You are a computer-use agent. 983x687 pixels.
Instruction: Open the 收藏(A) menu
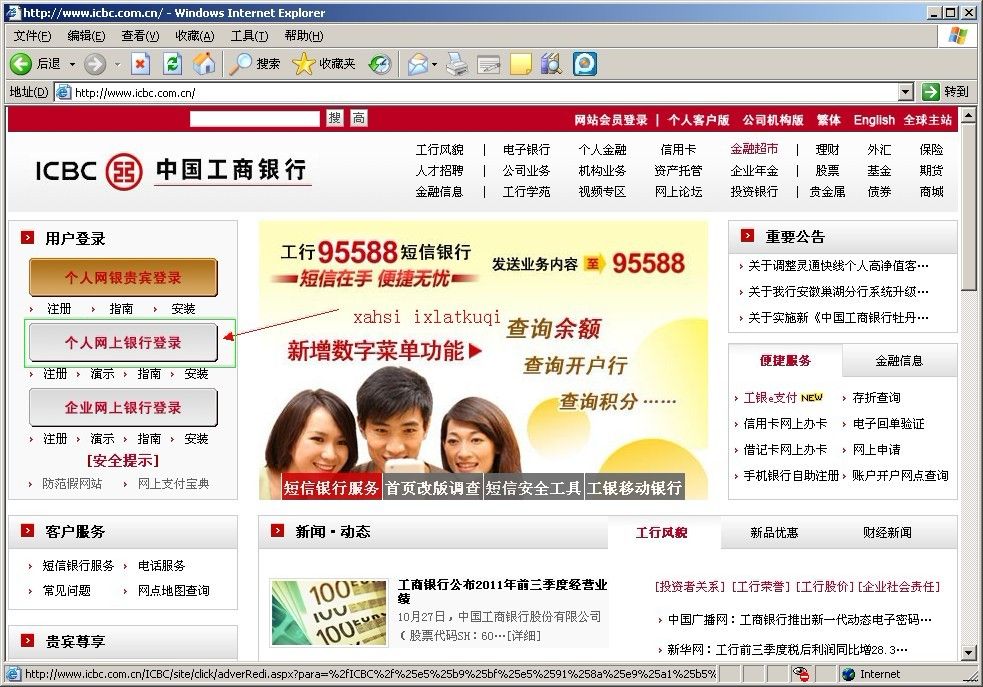(x=195, y=36)
